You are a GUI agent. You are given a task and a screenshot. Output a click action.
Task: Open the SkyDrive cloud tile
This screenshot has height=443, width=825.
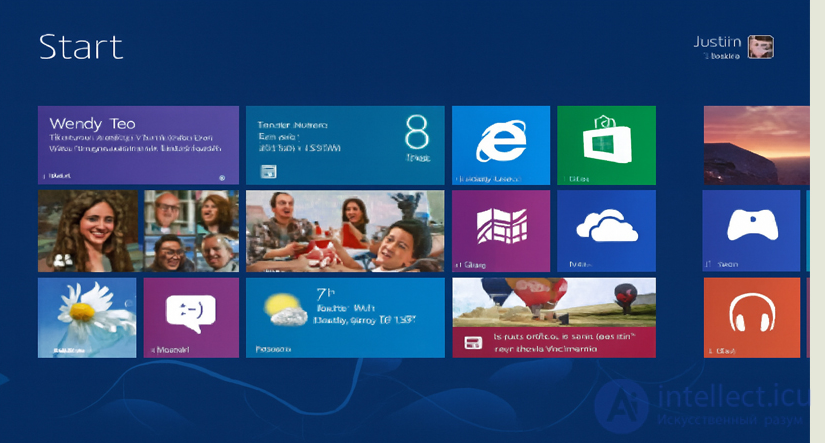(x=606, y=231)
